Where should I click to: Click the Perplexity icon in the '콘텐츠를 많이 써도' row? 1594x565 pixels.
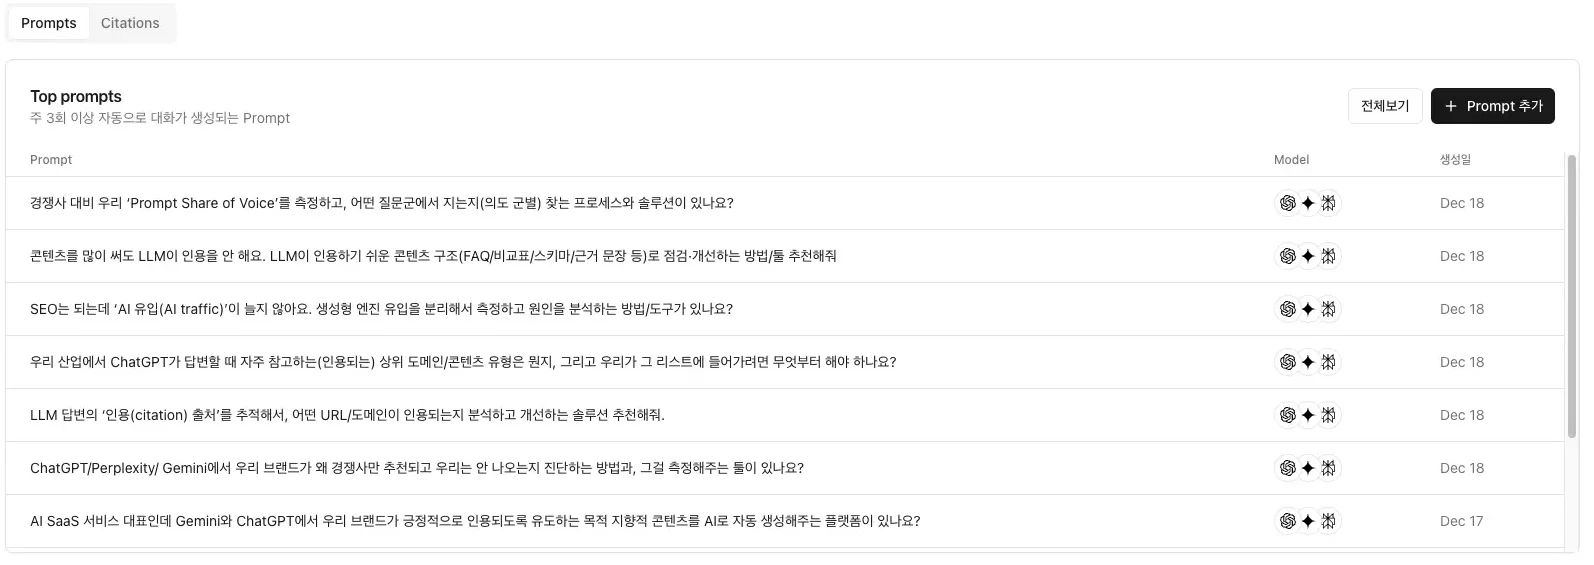click(1328, 256)
